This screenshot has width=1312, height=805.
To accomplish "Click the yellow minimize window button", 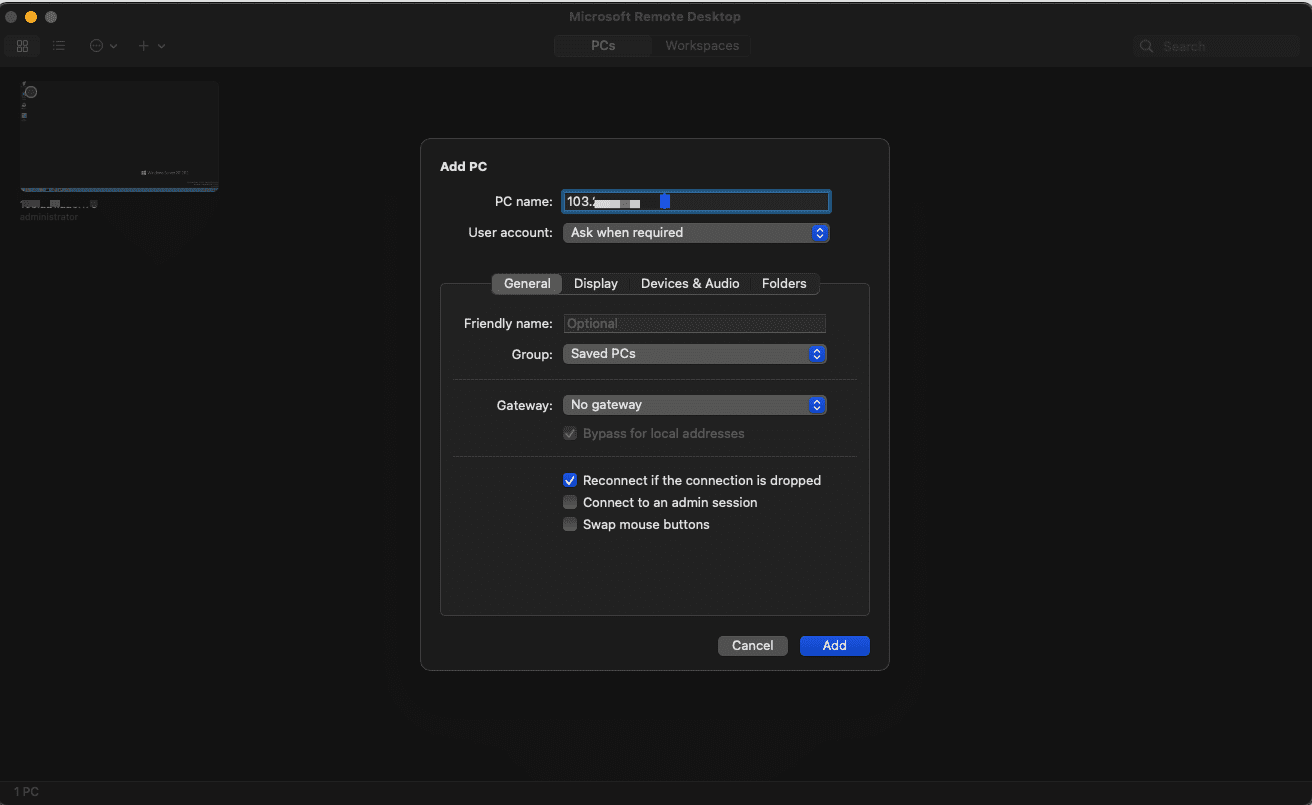I will (x=31, y=17).
